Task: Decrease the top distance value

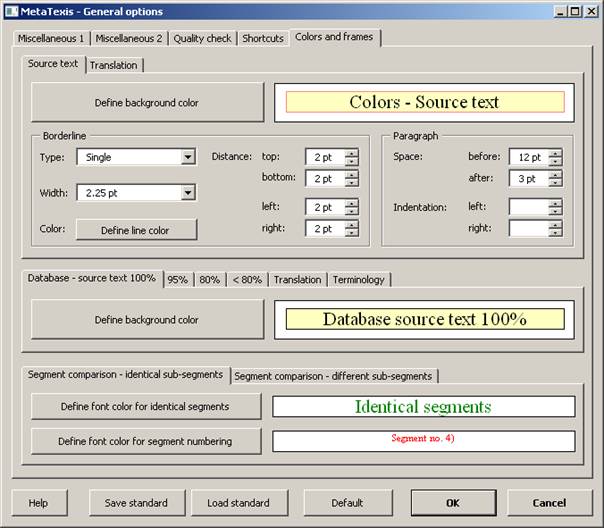Action: coord(351,161)
